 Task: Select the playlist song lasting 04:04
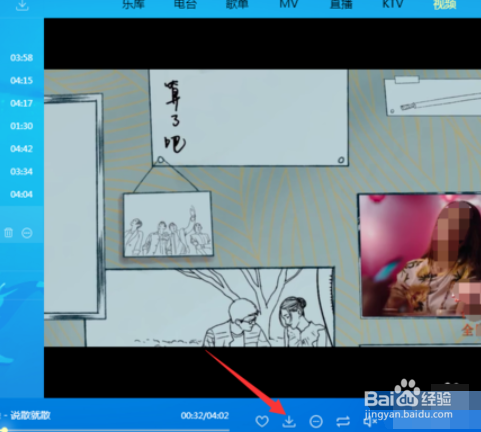(21, 194)
